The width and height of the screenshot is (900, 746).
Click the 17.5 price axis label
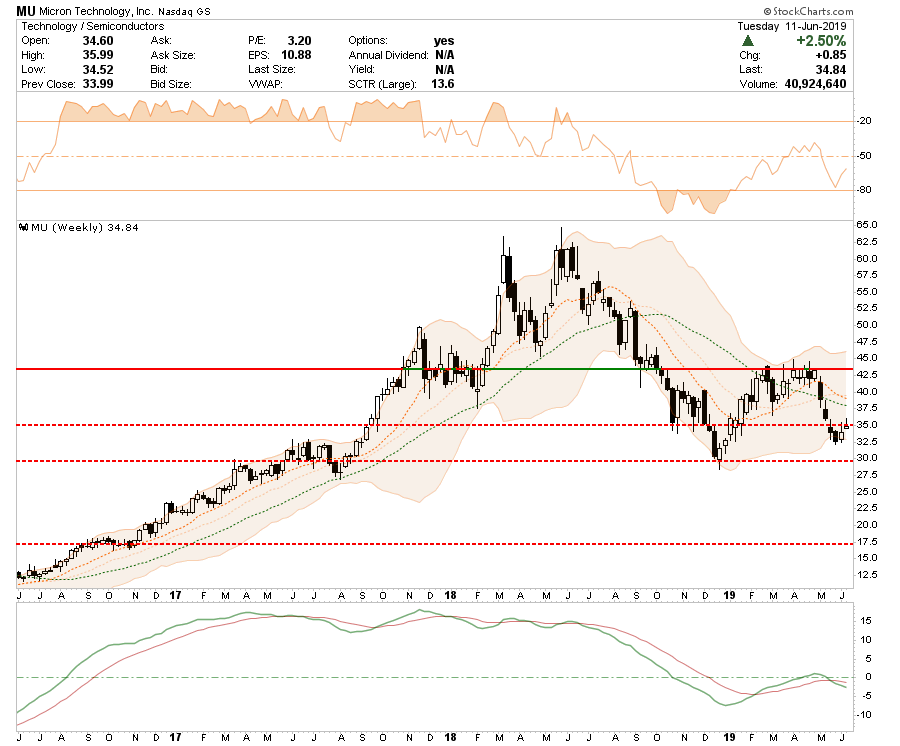point(867,542)
